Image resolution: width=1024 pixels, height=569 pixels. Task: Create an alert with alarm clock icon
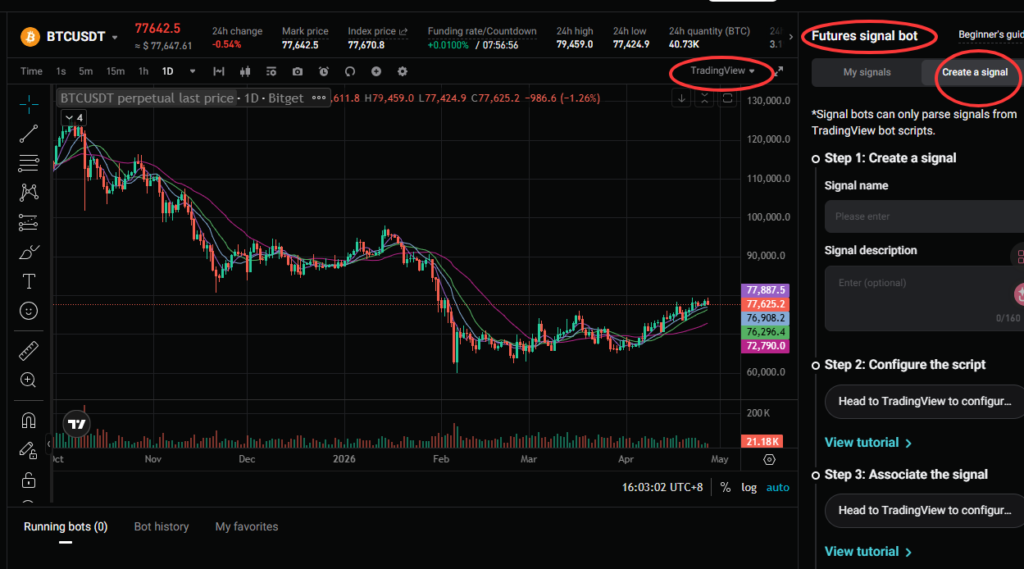tap(323, 71)
